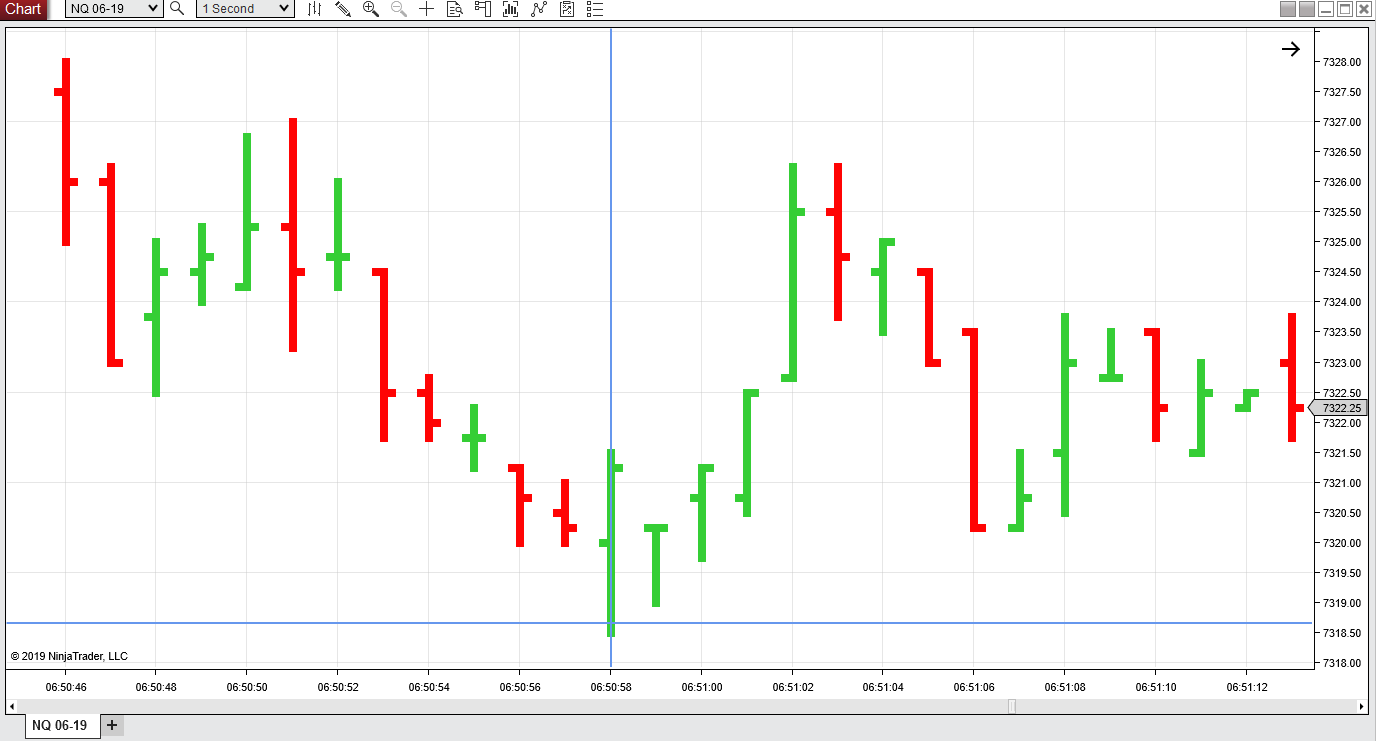Click the second gray link button

1307,9
